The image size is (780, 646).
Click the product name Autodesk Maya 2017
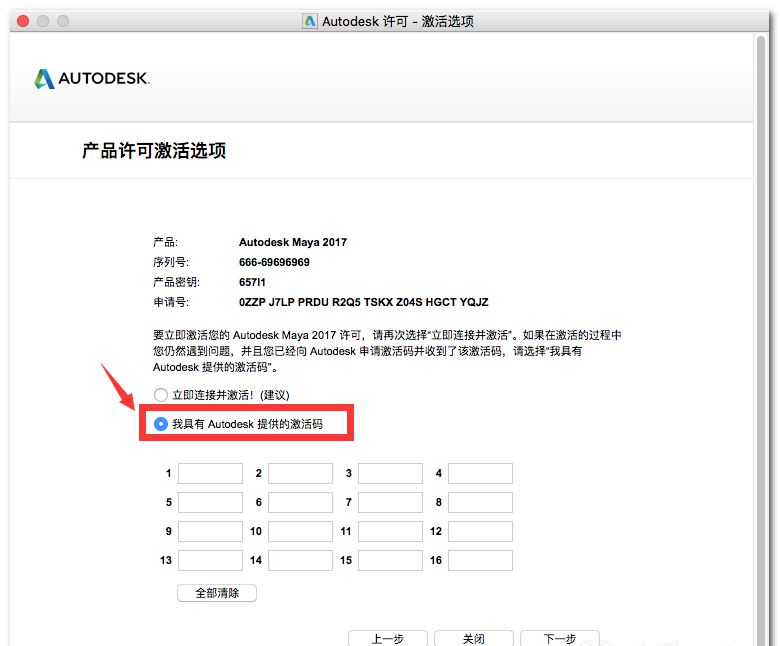click(292, 242)
